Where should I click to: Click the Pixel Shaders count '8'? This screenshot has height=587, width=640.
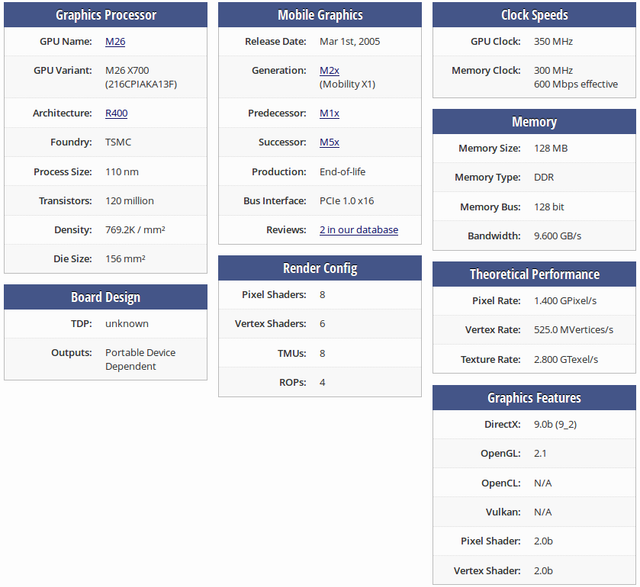point(322,295)
